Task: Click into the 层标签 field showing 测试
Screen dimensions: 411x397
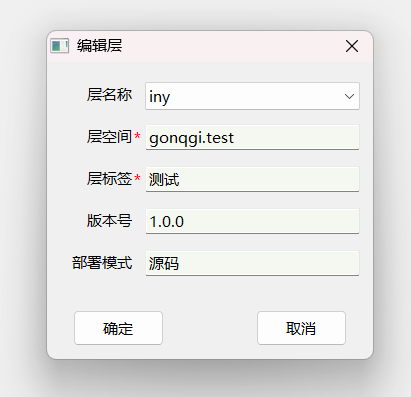Action: (252, 179)
